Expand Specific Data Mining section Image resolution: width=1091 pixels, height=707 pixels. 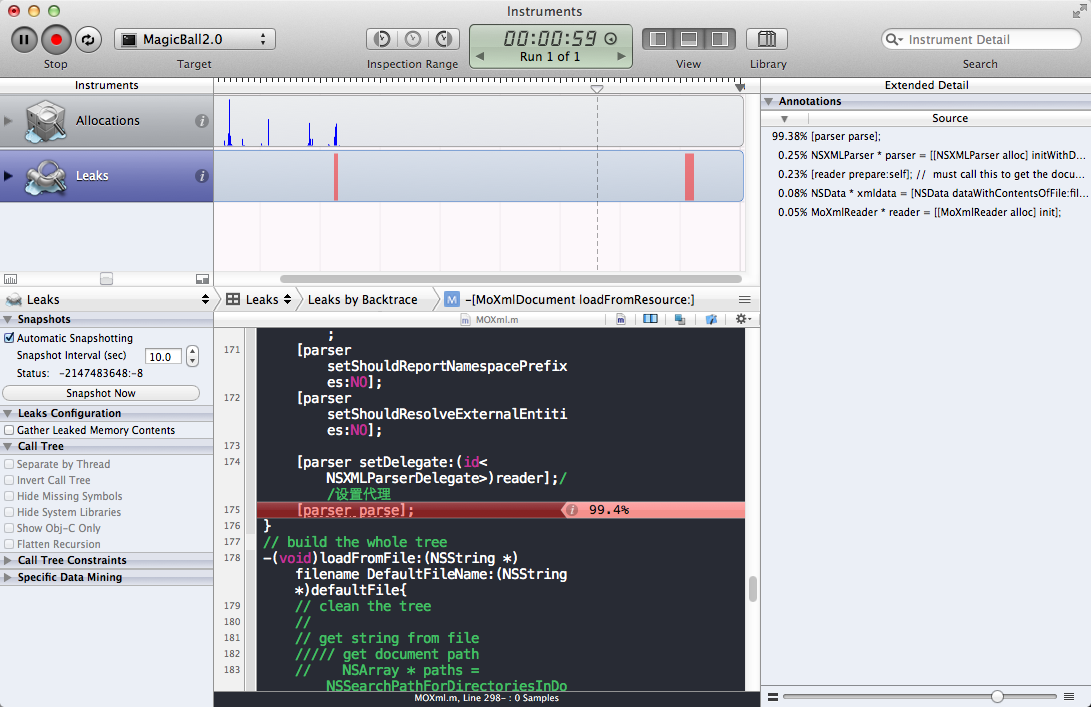click(8, 577)
